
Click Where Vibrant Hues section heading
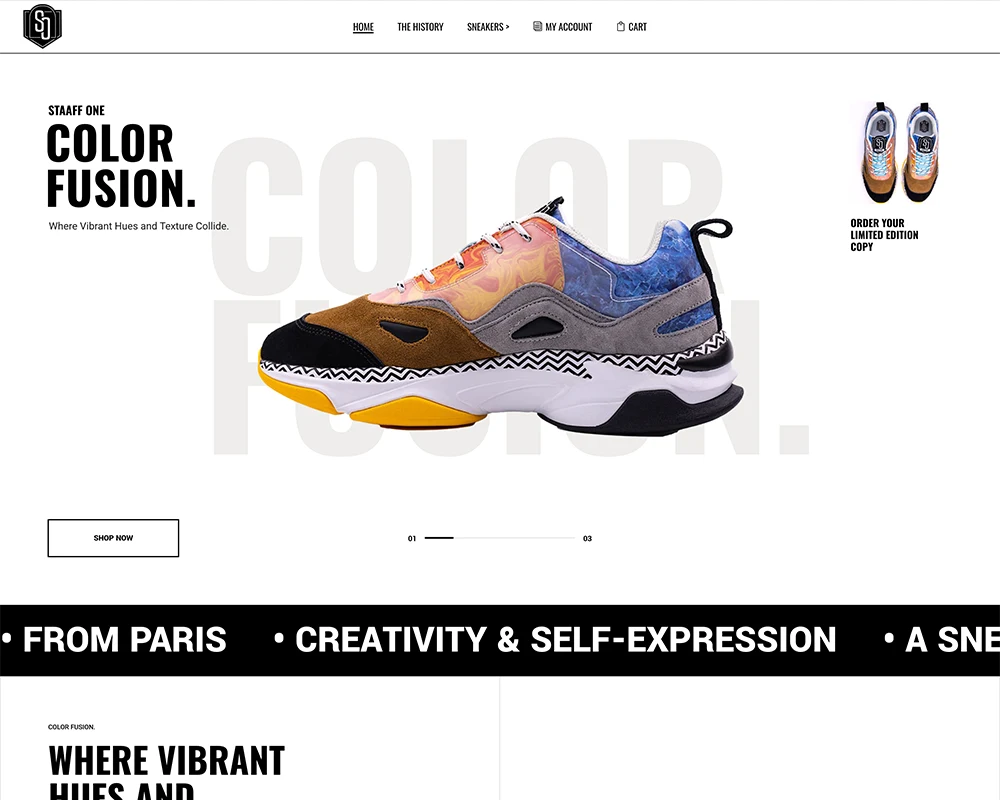[x=166, y=772]
